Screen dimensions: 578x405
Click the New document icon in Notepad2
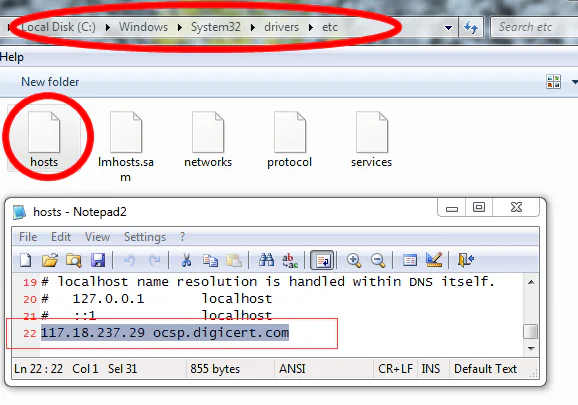tap(25, 260)
